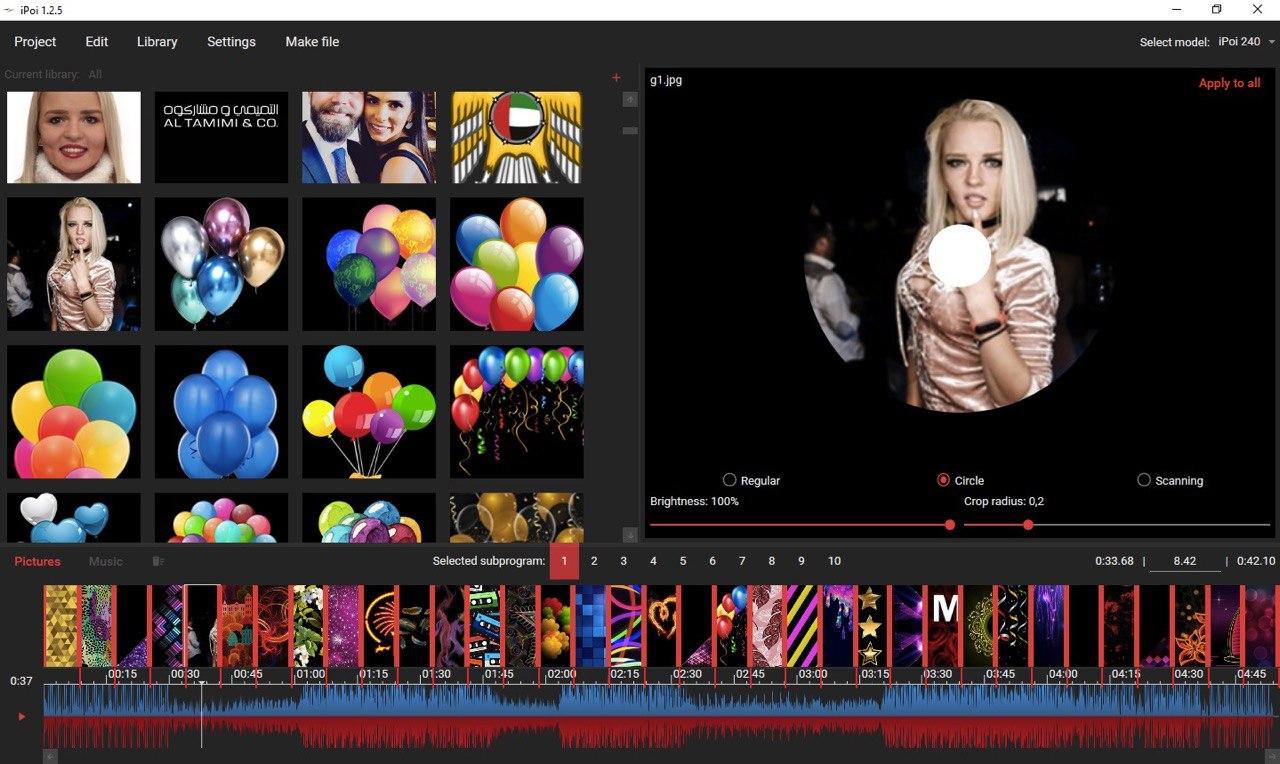Select subprogram 8

pos(771,561)
